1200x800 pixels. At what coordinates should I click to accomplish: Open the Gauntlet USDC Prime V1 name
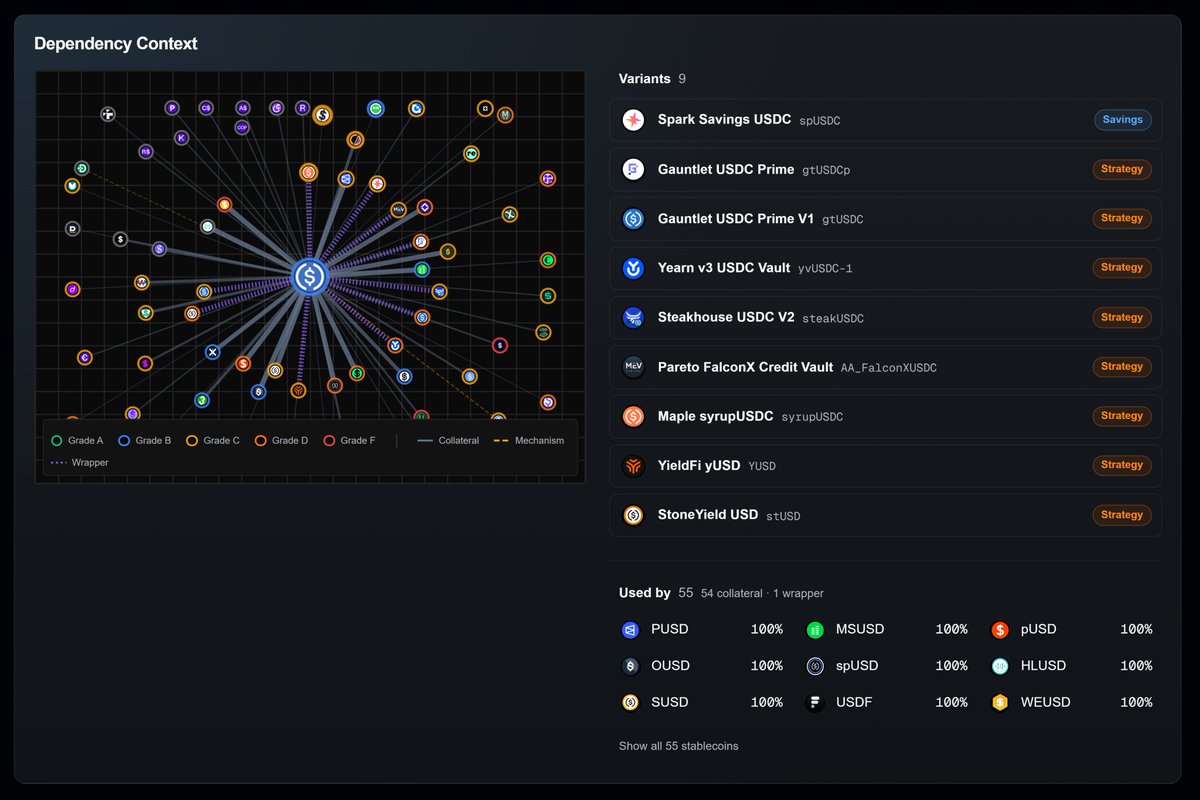(x=736, y=218)
